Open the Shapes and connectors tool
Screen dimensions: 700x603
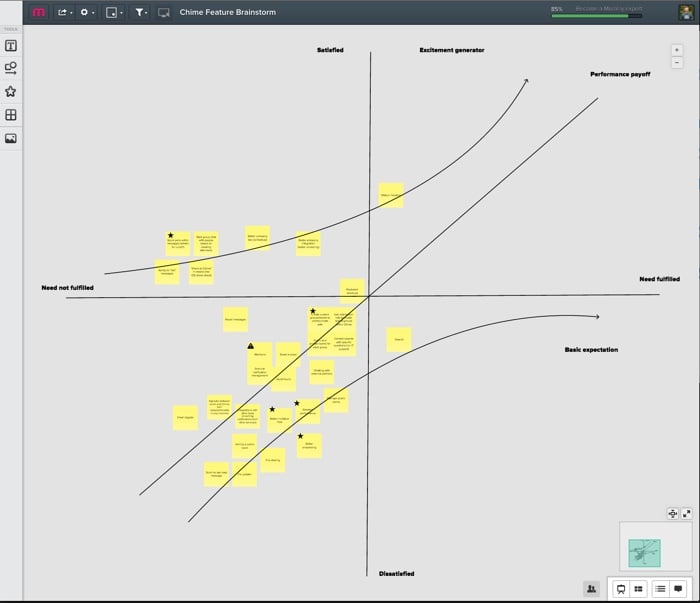pyautogui.click(x=11, y=68)
